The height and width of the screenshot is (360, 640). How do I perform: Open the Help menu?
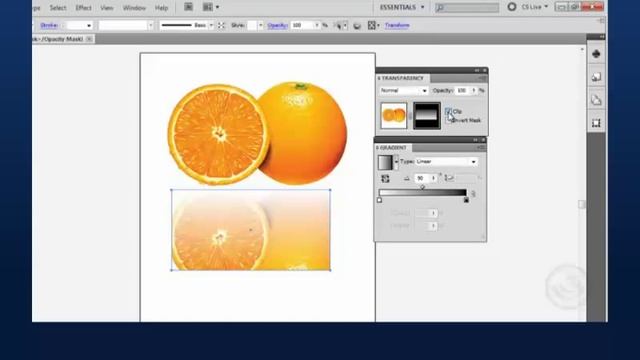click(161, 8)
